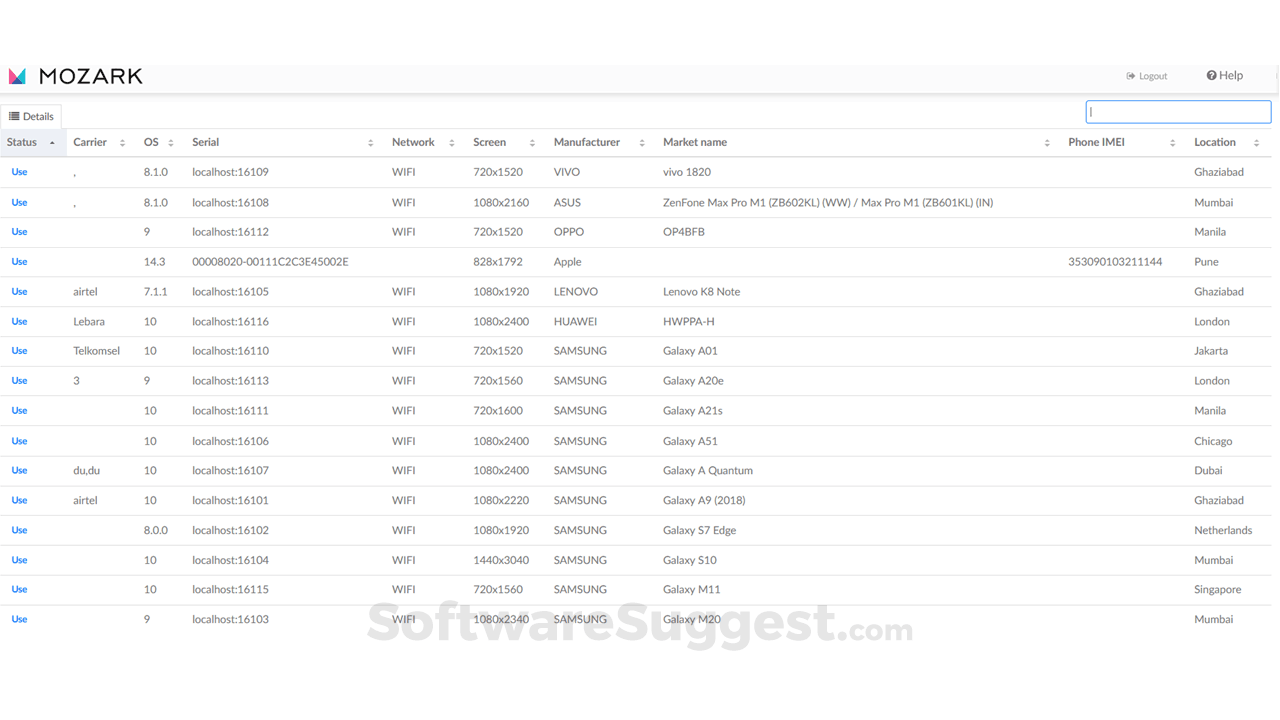
Task: Toggle sort order on the Carrier column
Action: pos(122,143)
